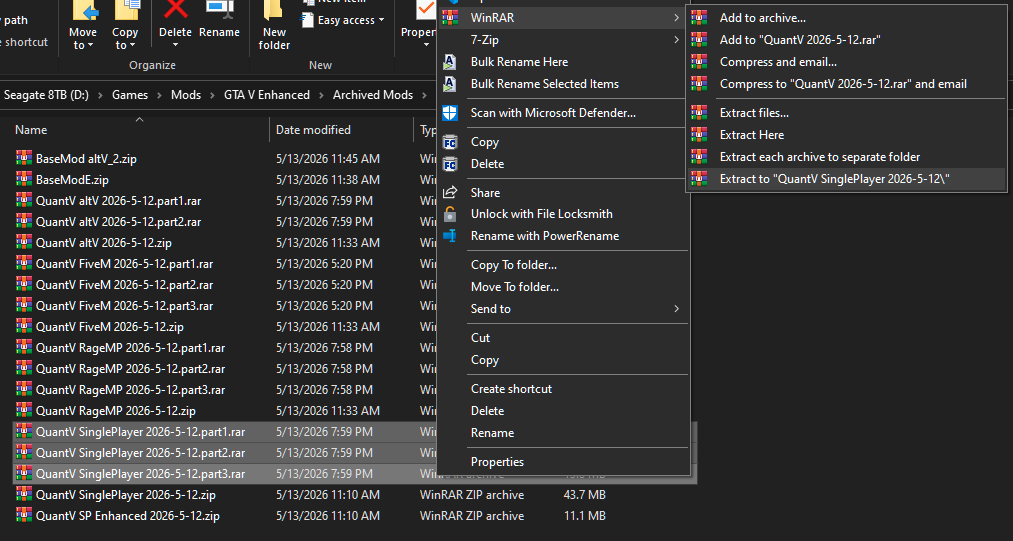Click the 43.7 MB size cell
Viewport: 1013px width, 541px height.
(x=585, y=495)
